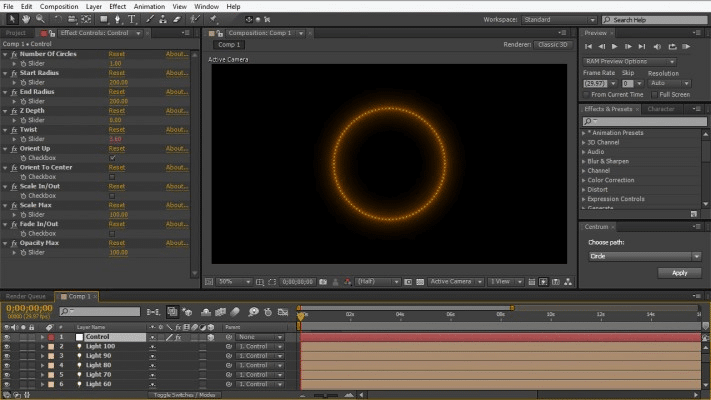Select the Hand tool in the toolbar
The height and width of the screenshot is (400, 711).
[x=24, y=19]
